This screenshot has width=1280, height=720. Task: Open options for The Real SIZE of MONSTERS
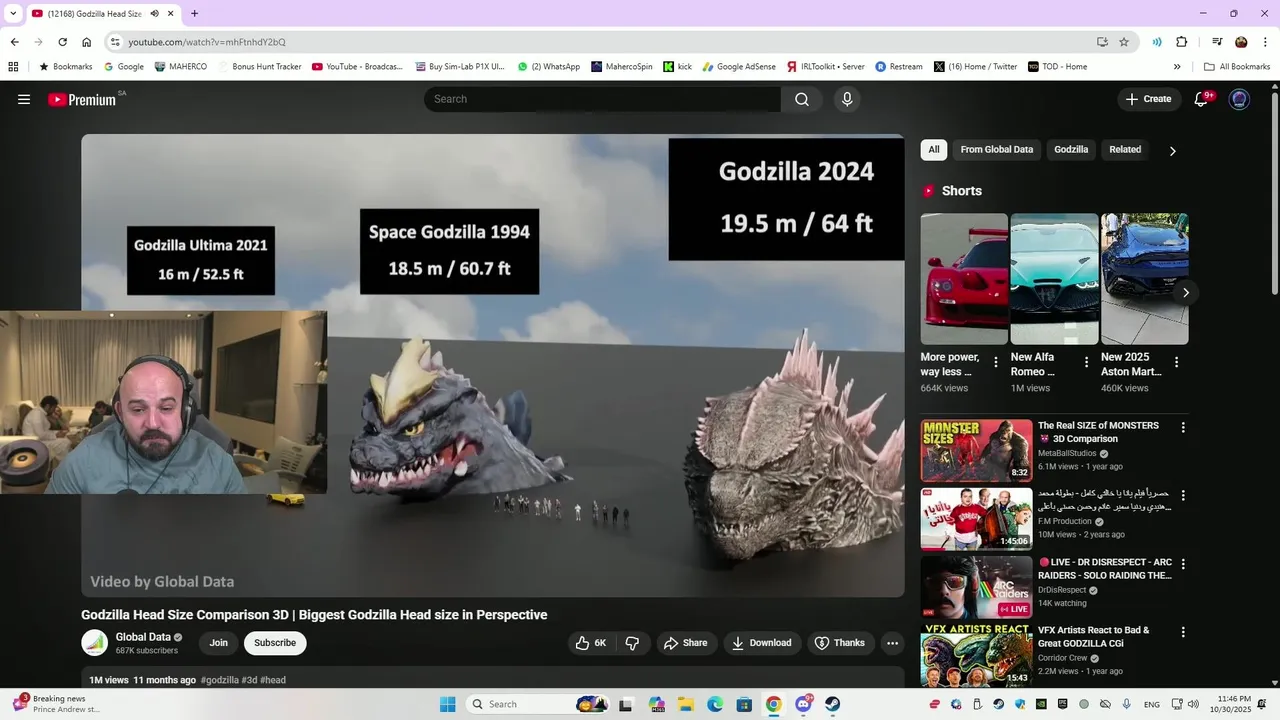1183,427
